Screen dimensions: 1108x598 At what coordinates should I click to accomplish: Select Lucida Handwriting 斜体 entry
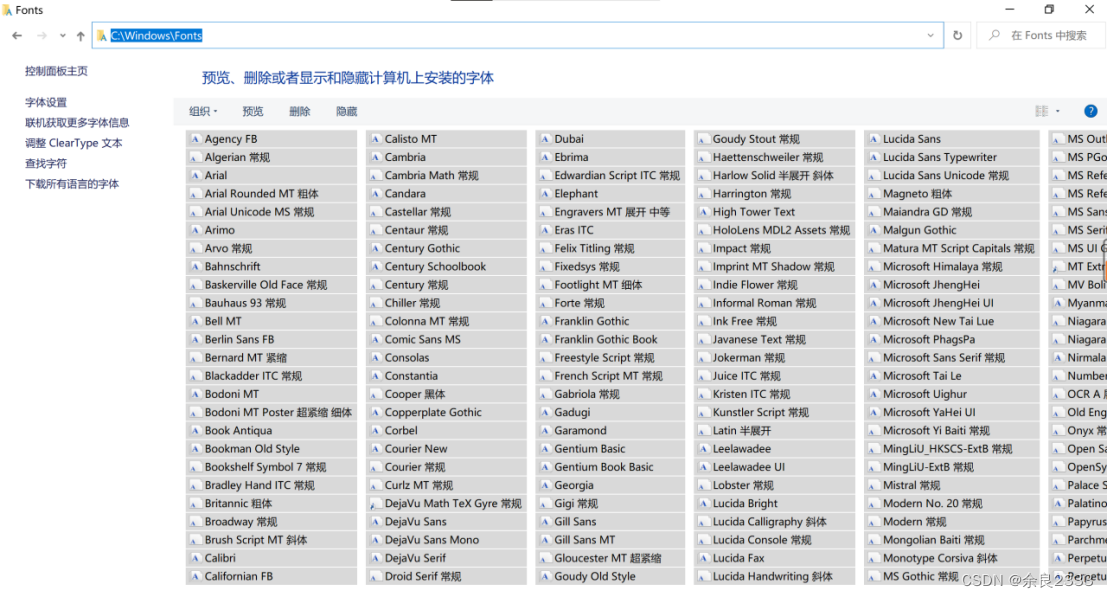point(774,576)
